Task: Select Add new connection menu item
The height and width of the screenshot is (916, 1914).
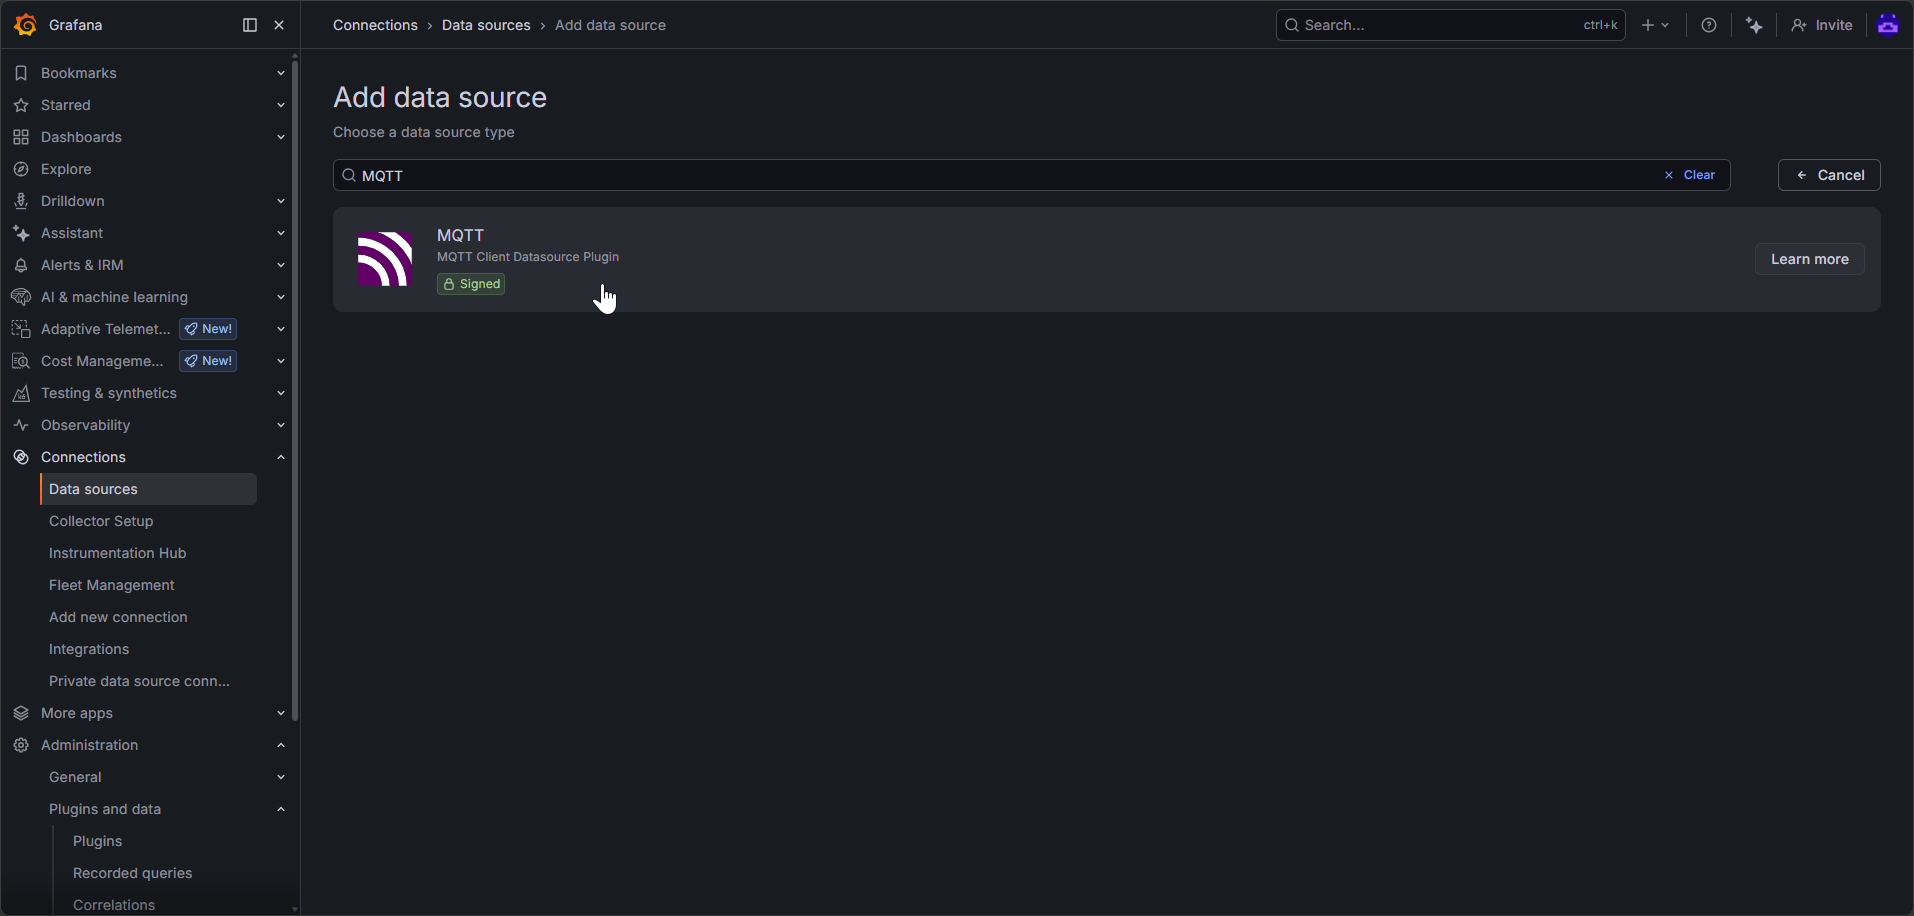Action: (x=118, y=617)
